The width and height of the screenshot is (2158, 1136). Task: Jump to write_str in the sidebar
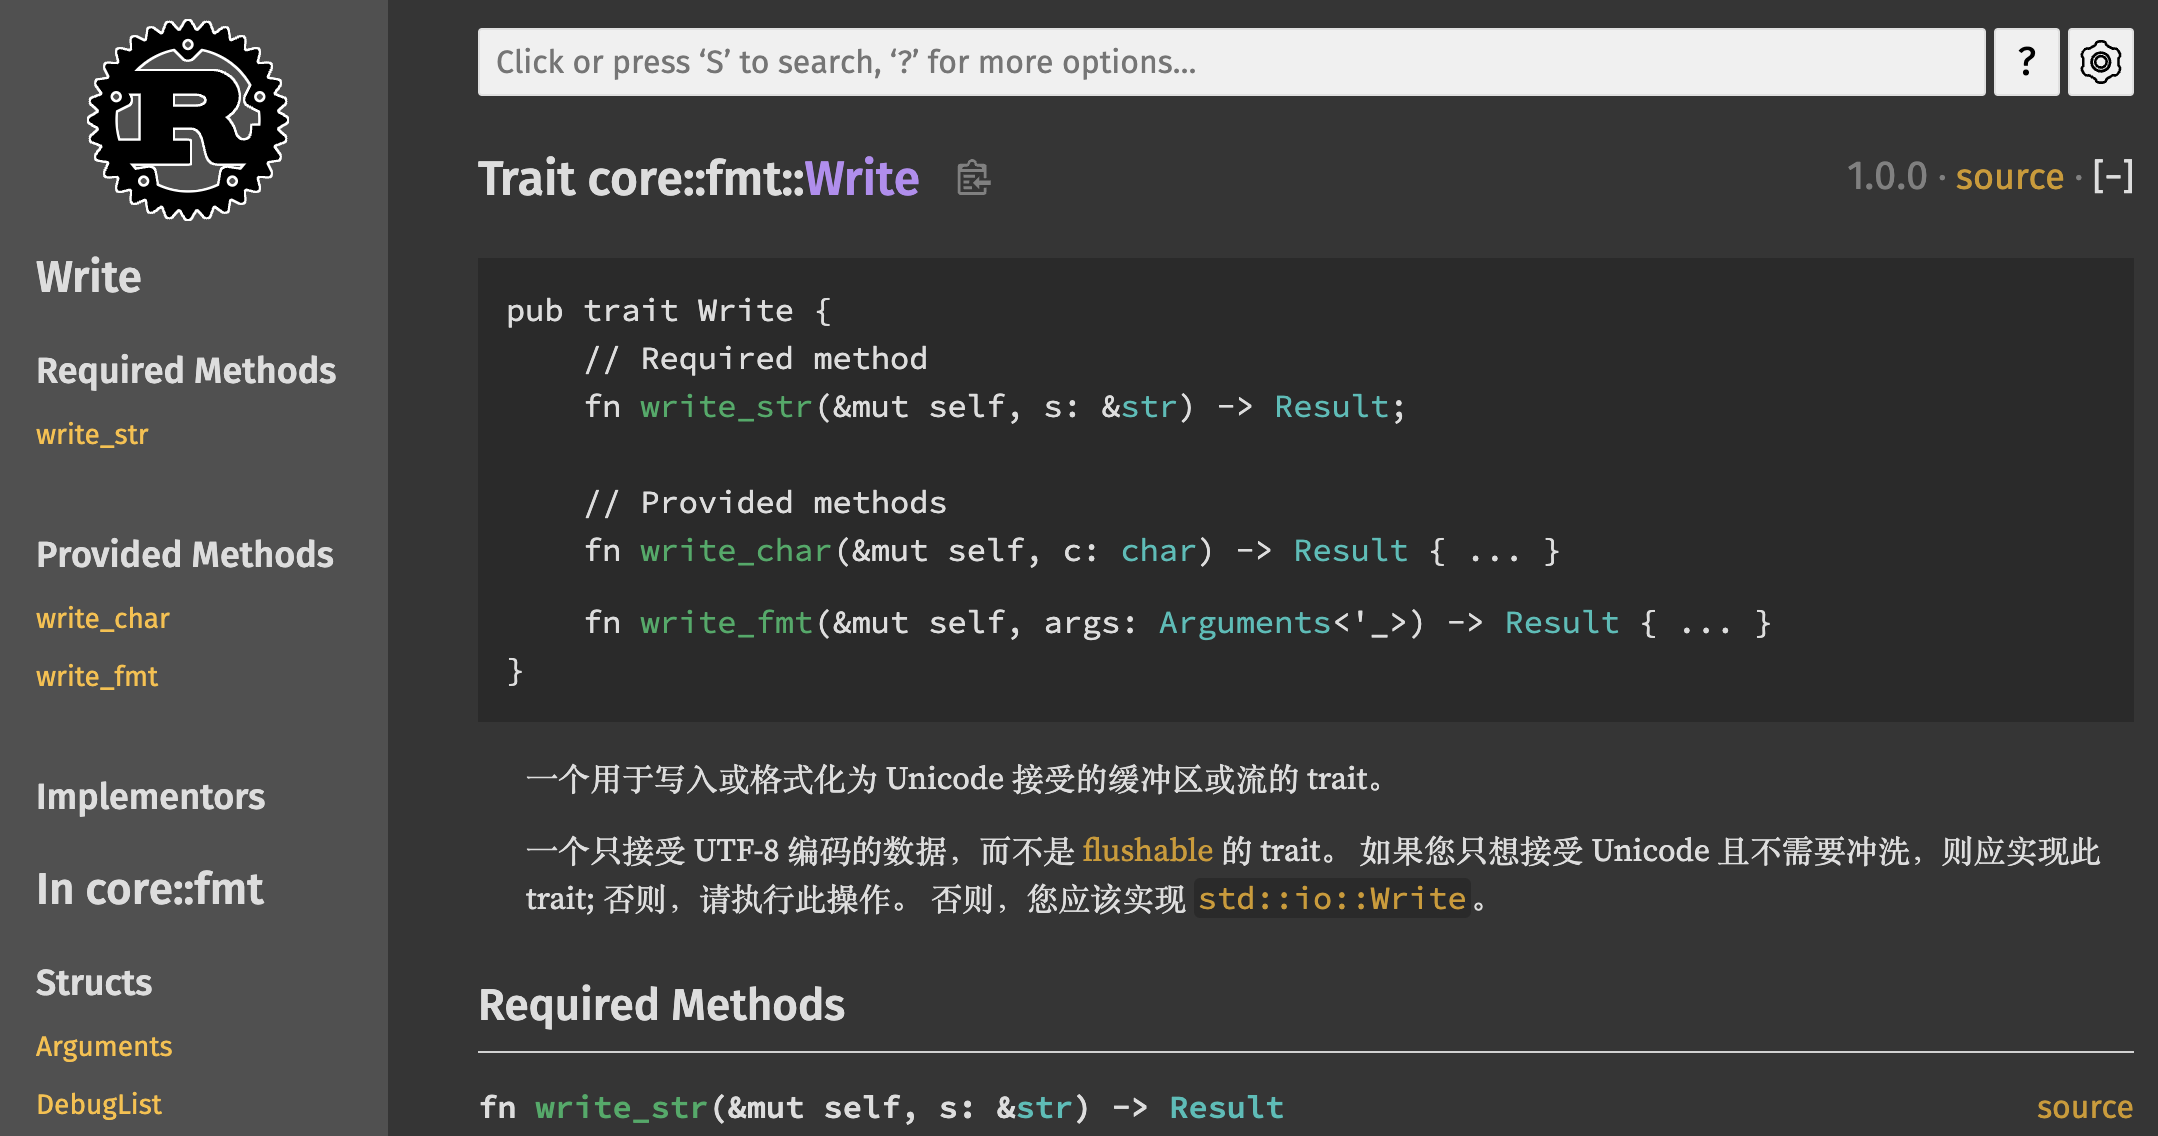coord(92,434)
